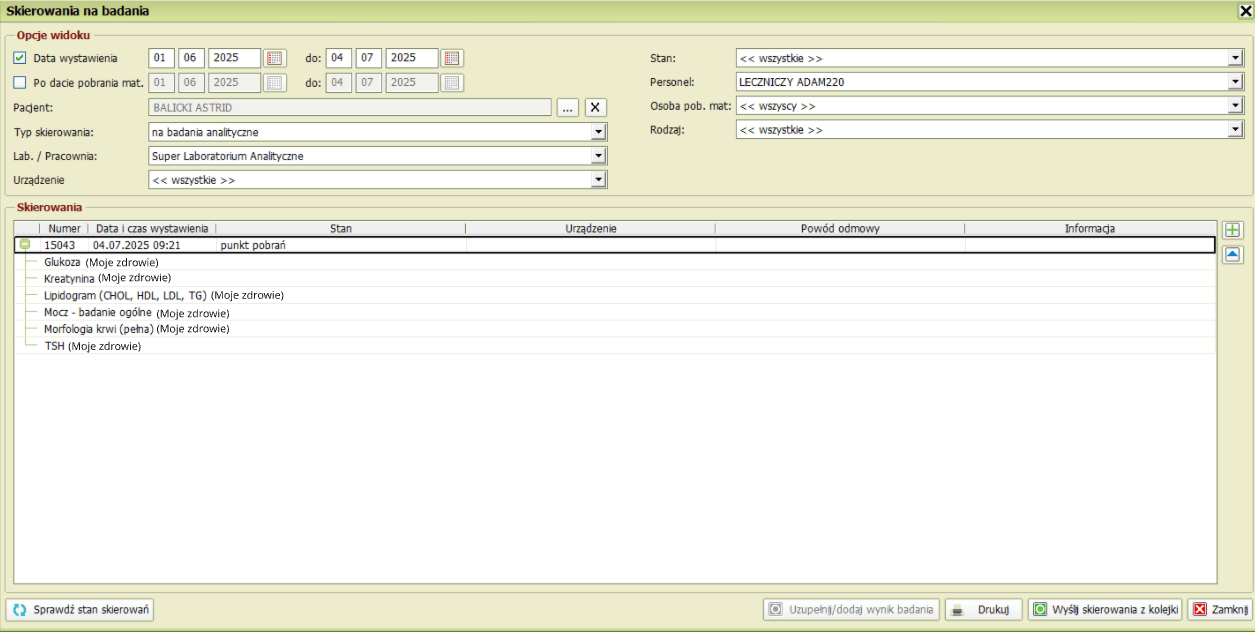Open calendar picker for end issue date
Screen dimensions: 1255x633
tap(453, 58)
